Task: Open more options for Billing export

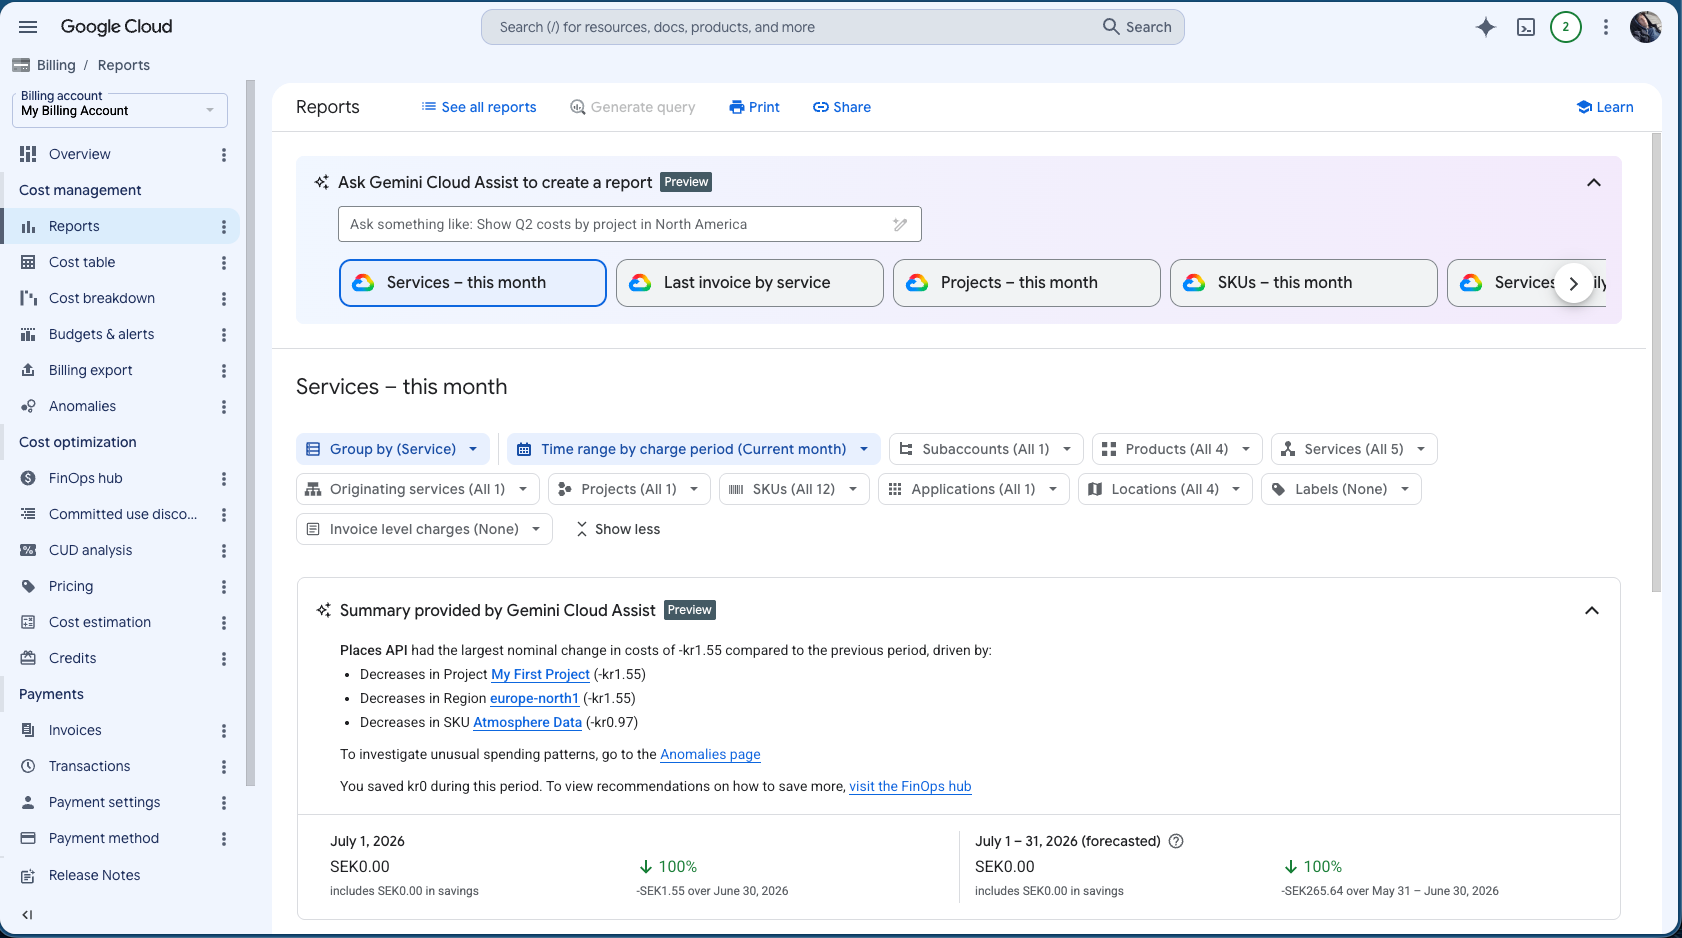Action: [x=224, y=371]
